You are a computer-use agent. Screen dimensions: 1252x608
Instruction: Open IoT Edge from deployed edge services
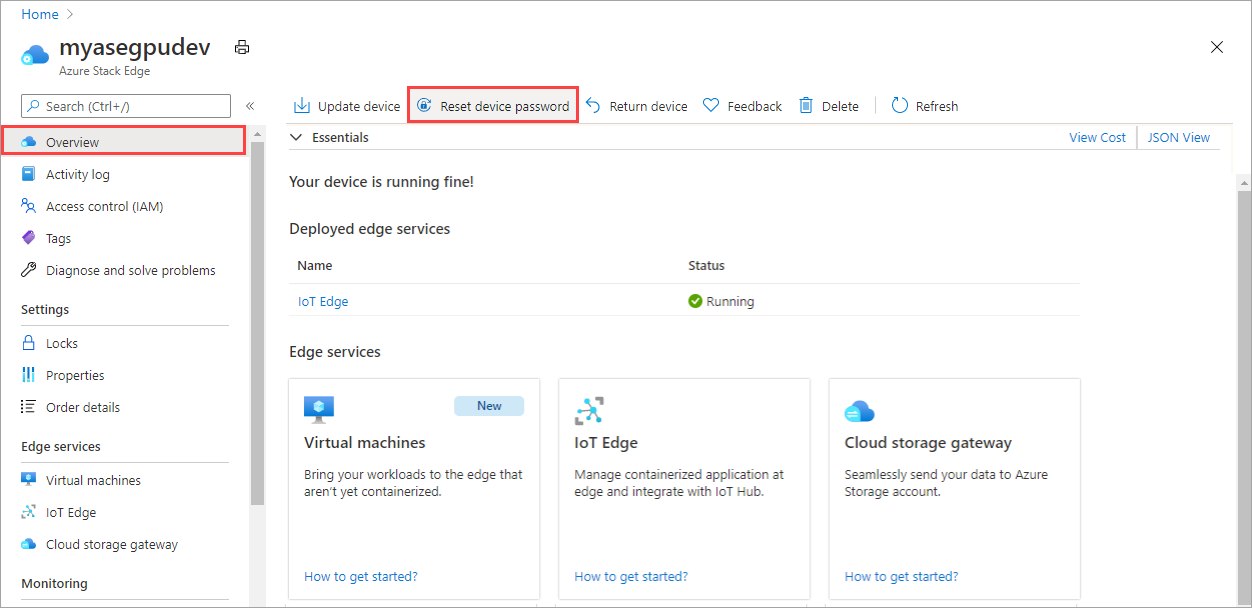coord(322,300)
